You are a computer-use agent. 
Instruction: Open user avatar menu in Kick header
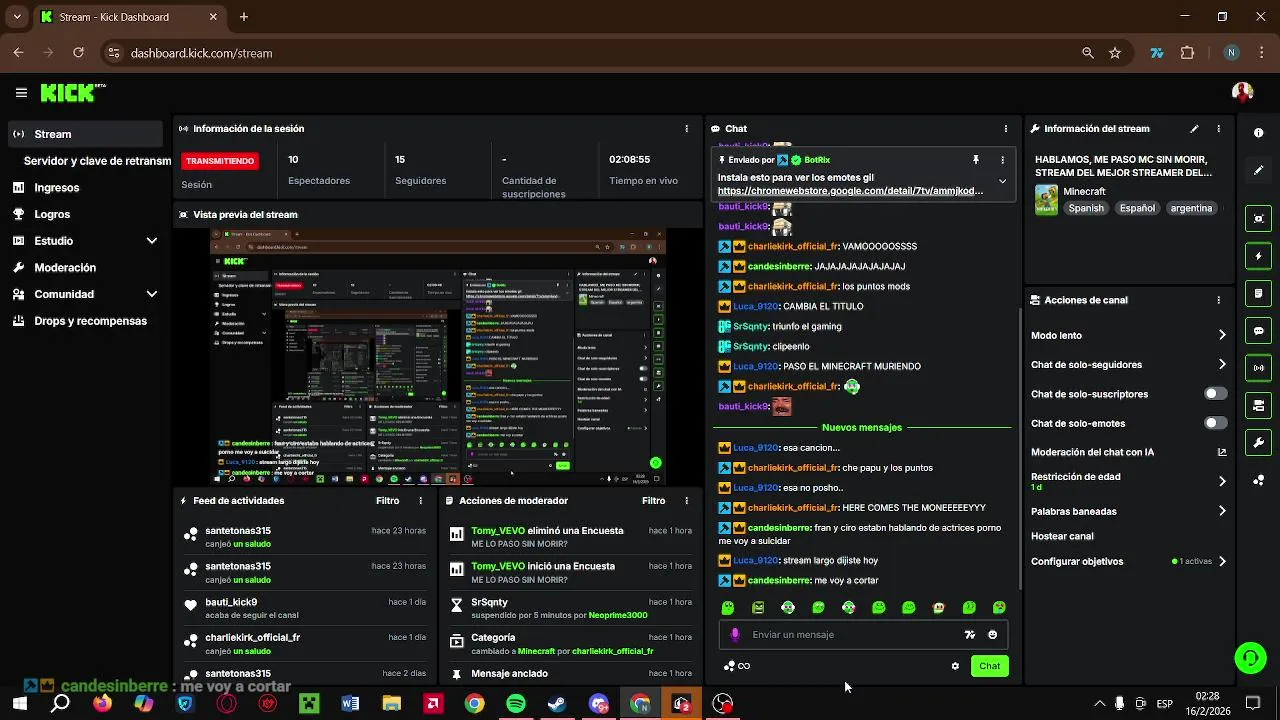1243,93
